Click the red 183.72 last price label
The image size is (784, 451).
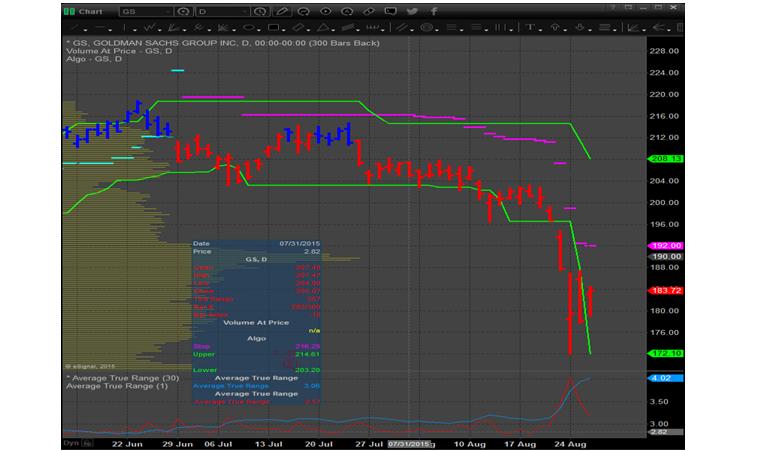point(665,290)
